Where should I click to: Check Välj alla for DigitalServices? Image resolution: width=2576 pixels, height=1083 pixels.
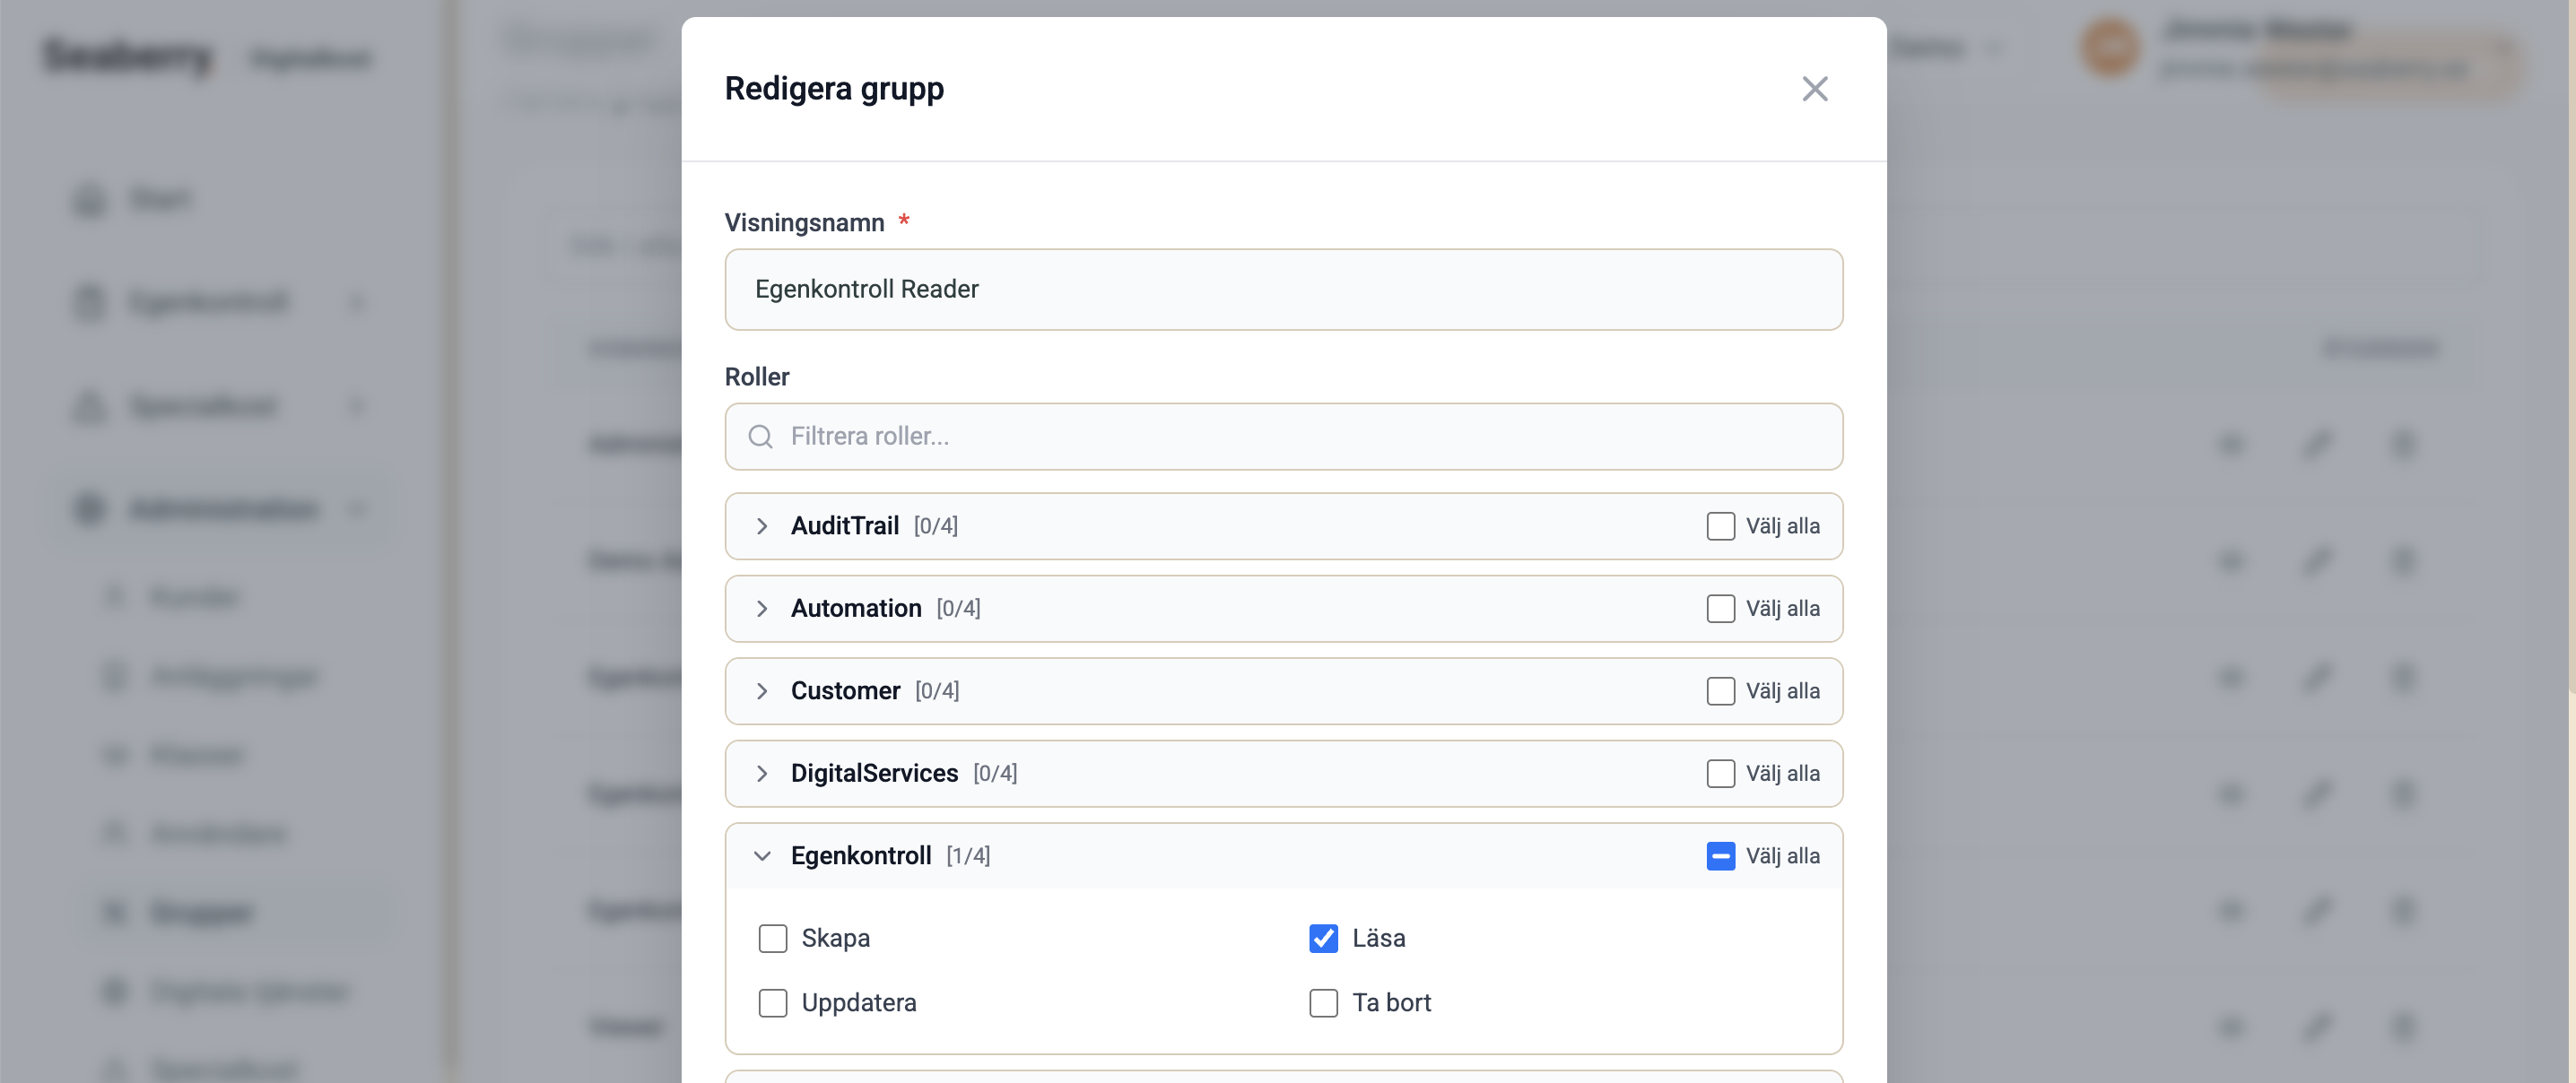[x=1720, y=773]
